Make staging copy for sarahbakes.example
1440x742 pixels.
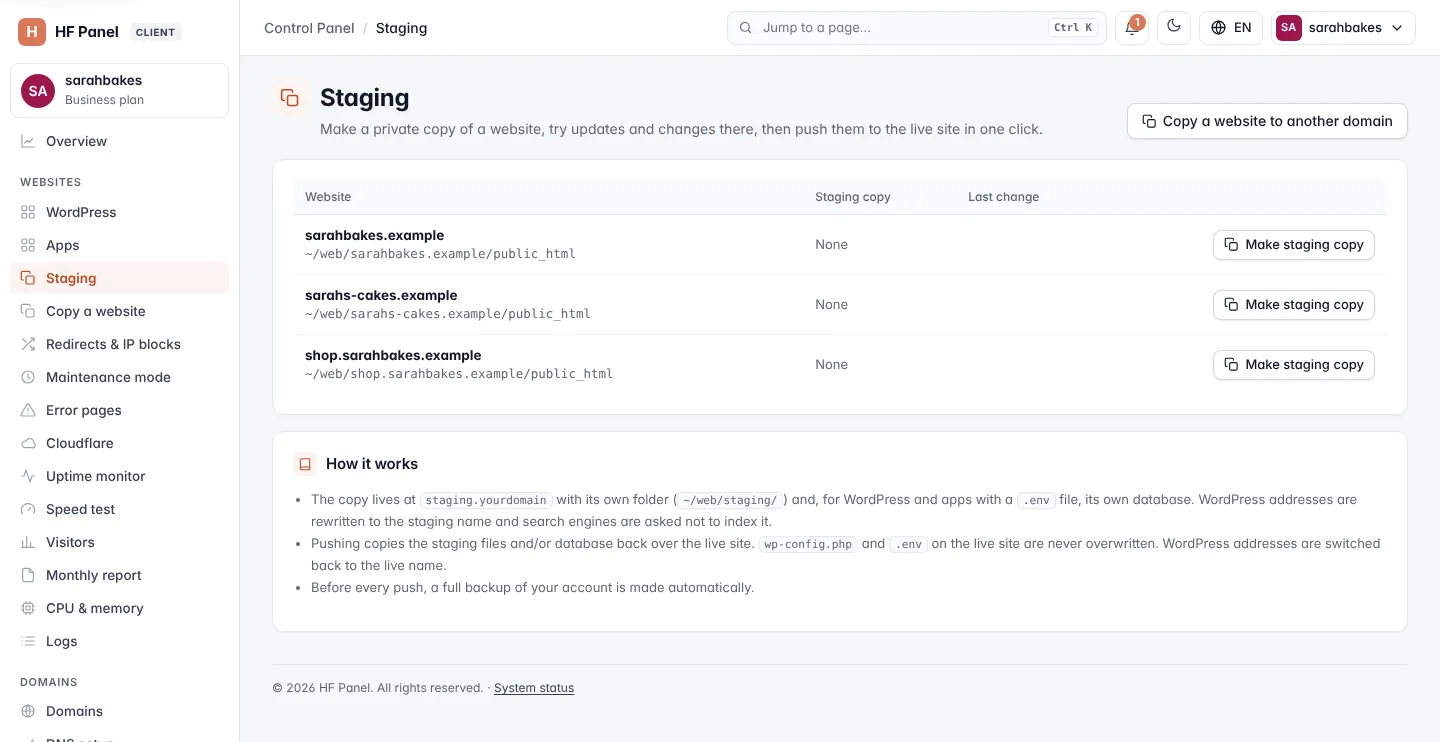pos(1294,245)
